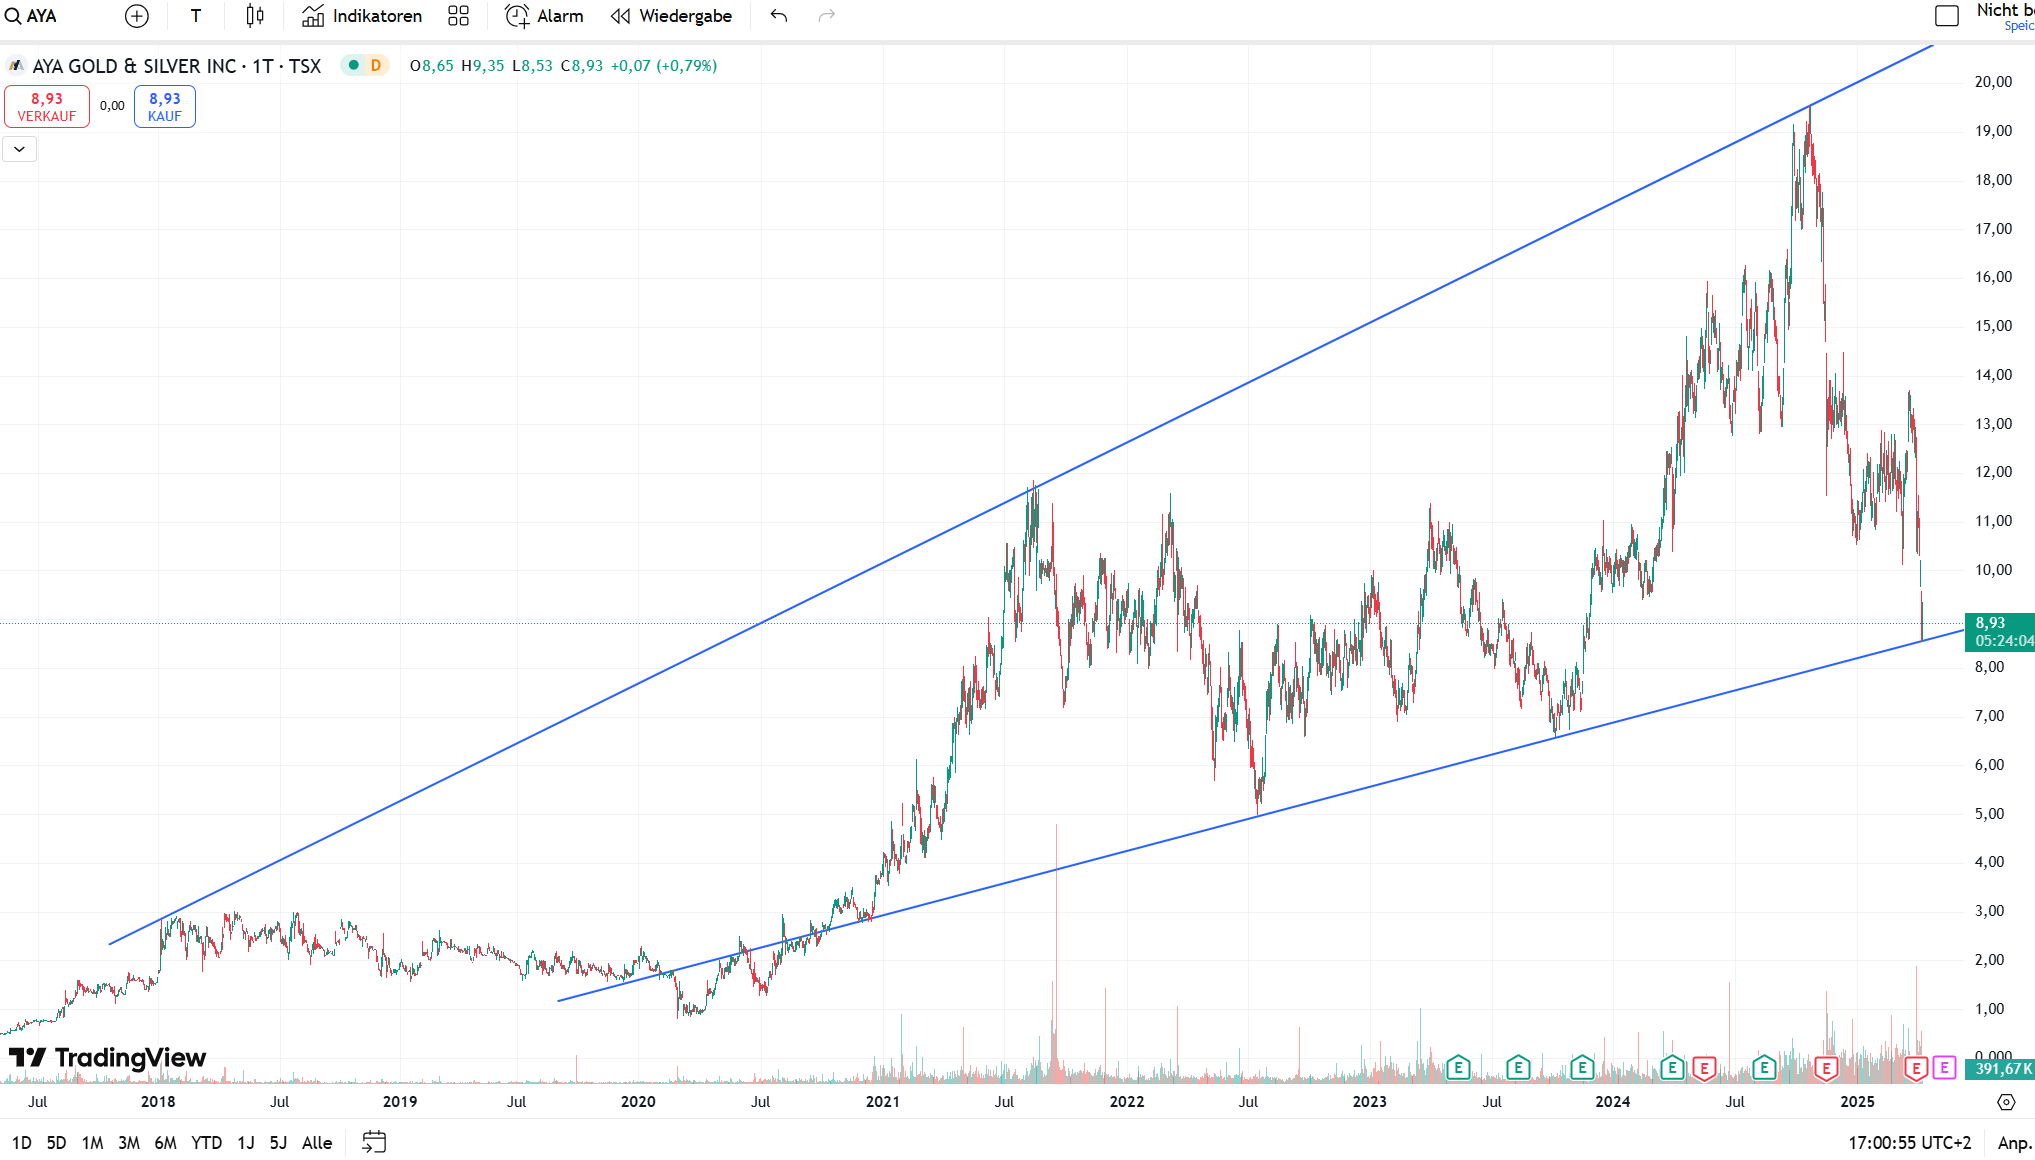This screenshot has height=1160, width=2035.
Task: Open the T timeframe interval dropdown
Action: pos(196,16)
